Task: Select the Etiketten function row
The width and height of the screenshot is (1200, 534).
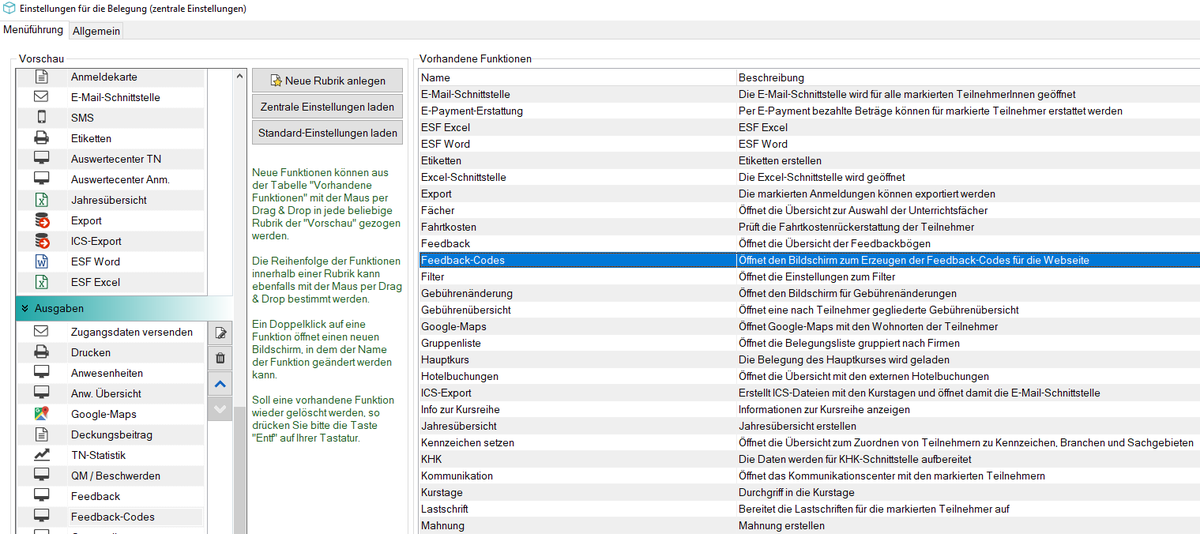Action: click(808, 160)
